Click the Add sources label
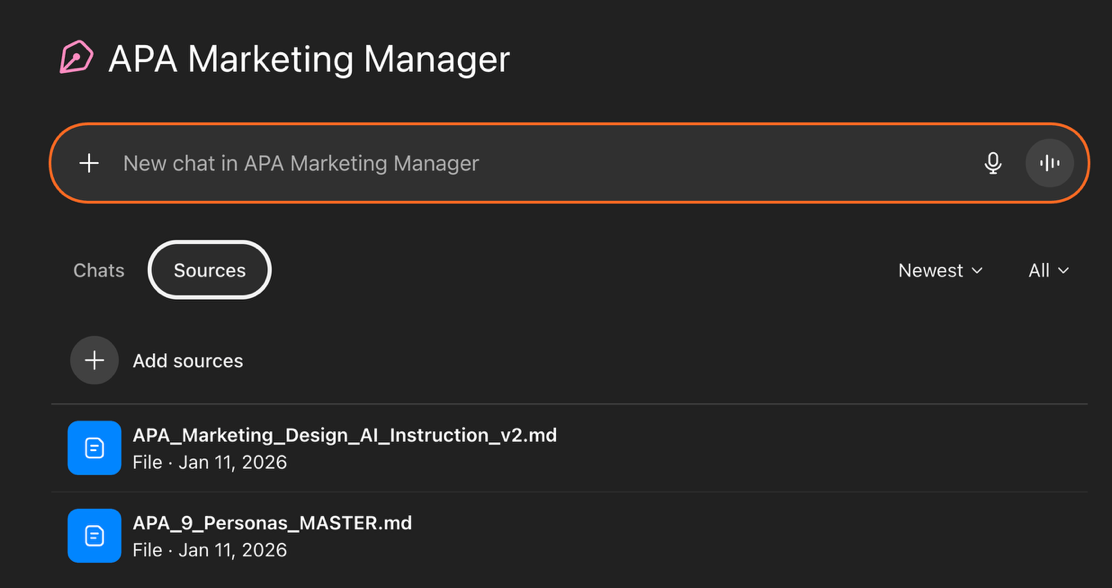 coord(188,361)
